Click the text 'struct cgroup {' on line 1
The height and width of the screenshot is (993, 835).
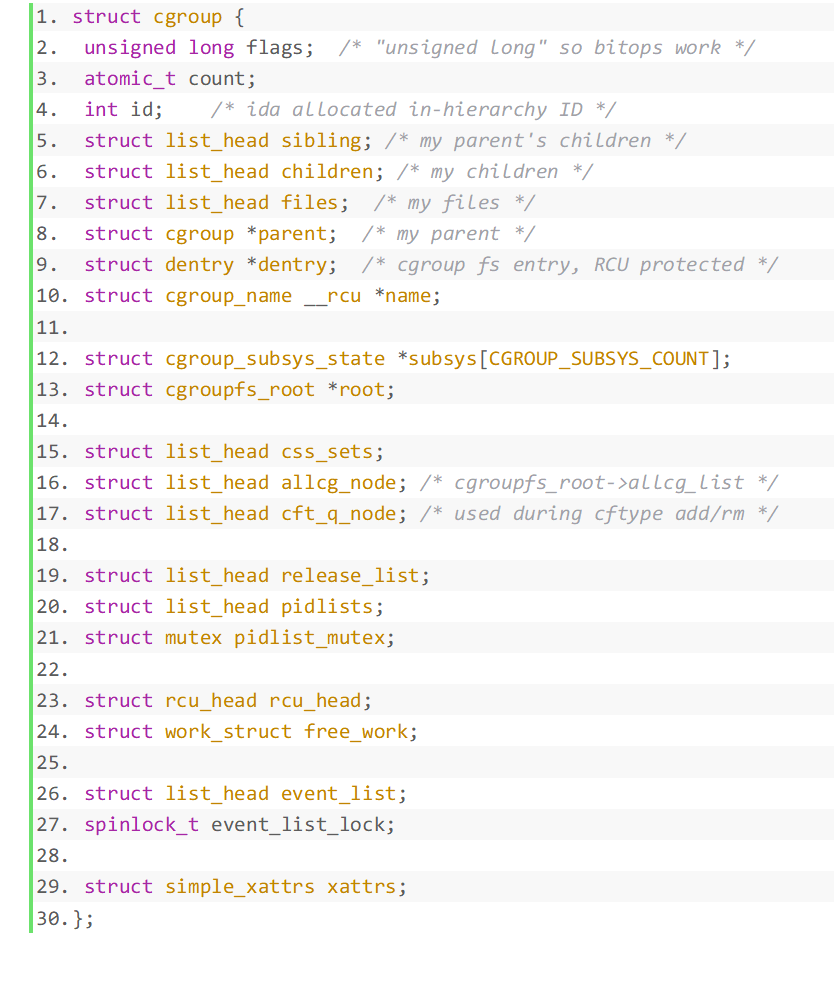click(158, 17)
